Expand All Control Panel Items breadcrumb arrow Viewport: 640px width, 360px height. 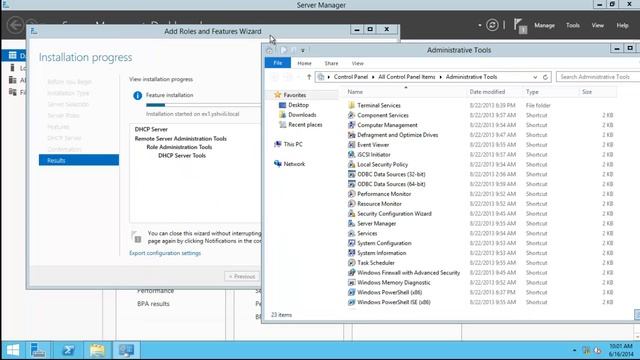[440, 77]
